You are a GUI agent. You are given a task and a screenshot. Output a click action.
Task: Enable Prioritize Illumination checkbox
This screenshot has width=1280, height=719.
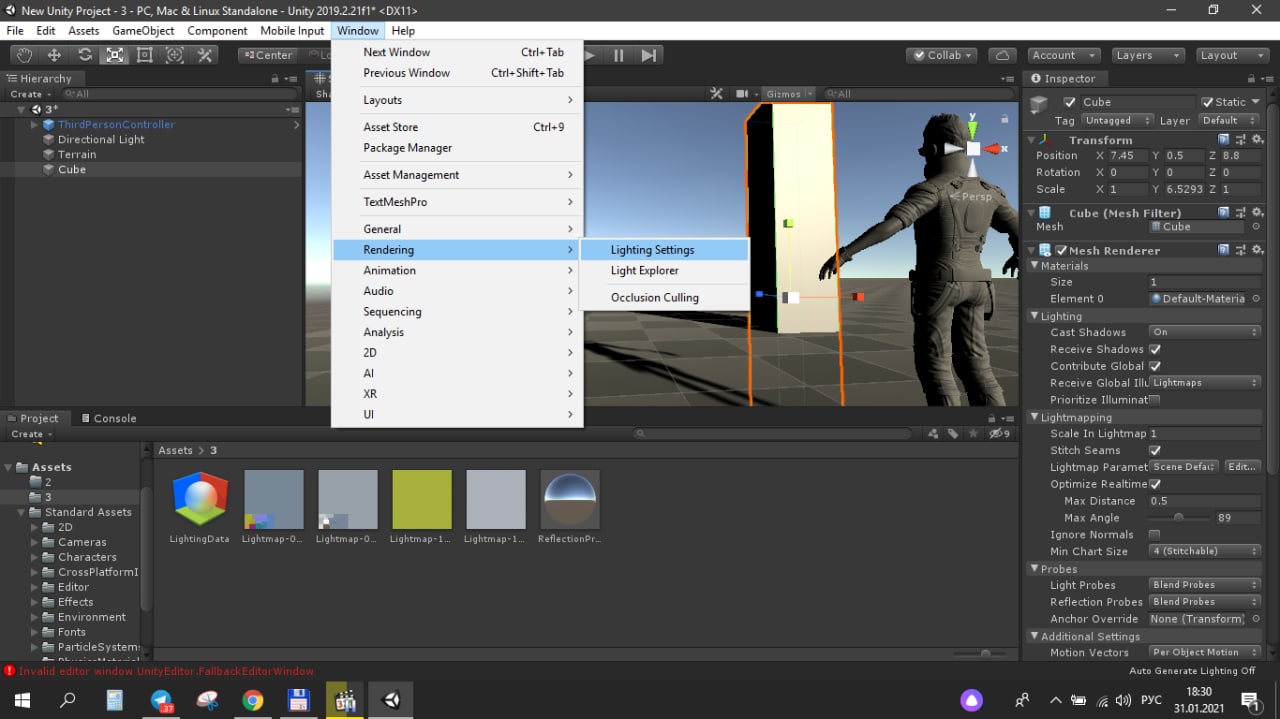pos(1155,400)
